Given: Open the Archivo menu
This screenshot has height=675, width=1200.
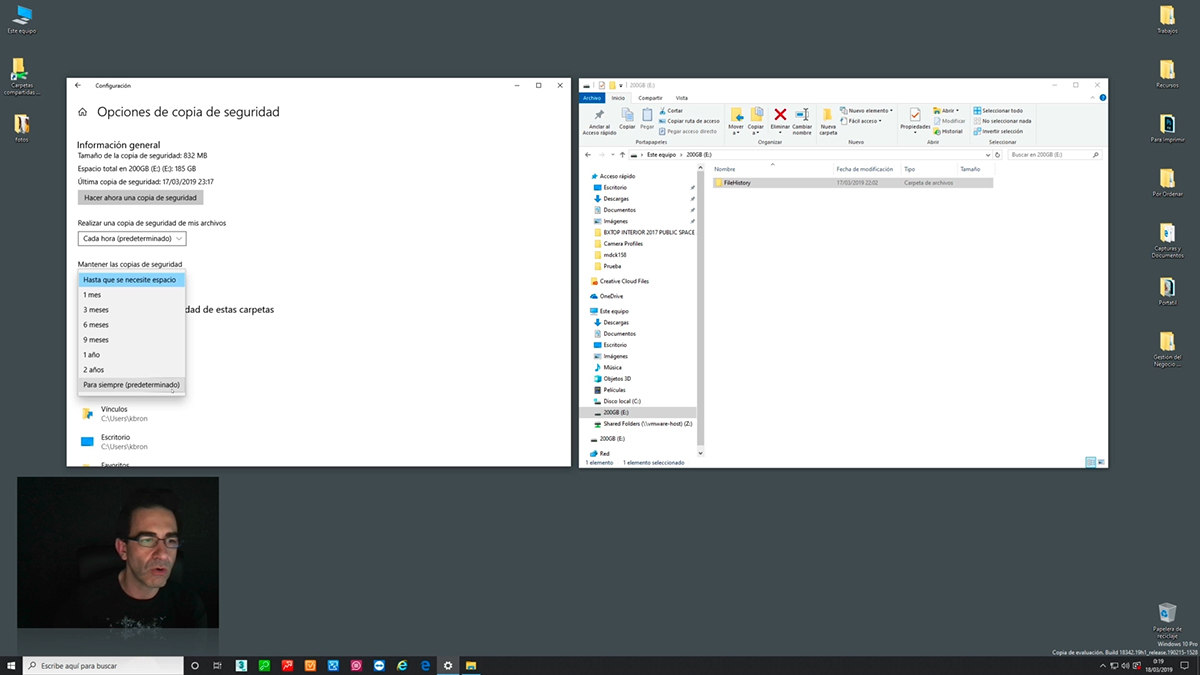Looking at the screenshot, I should (592, 98).
